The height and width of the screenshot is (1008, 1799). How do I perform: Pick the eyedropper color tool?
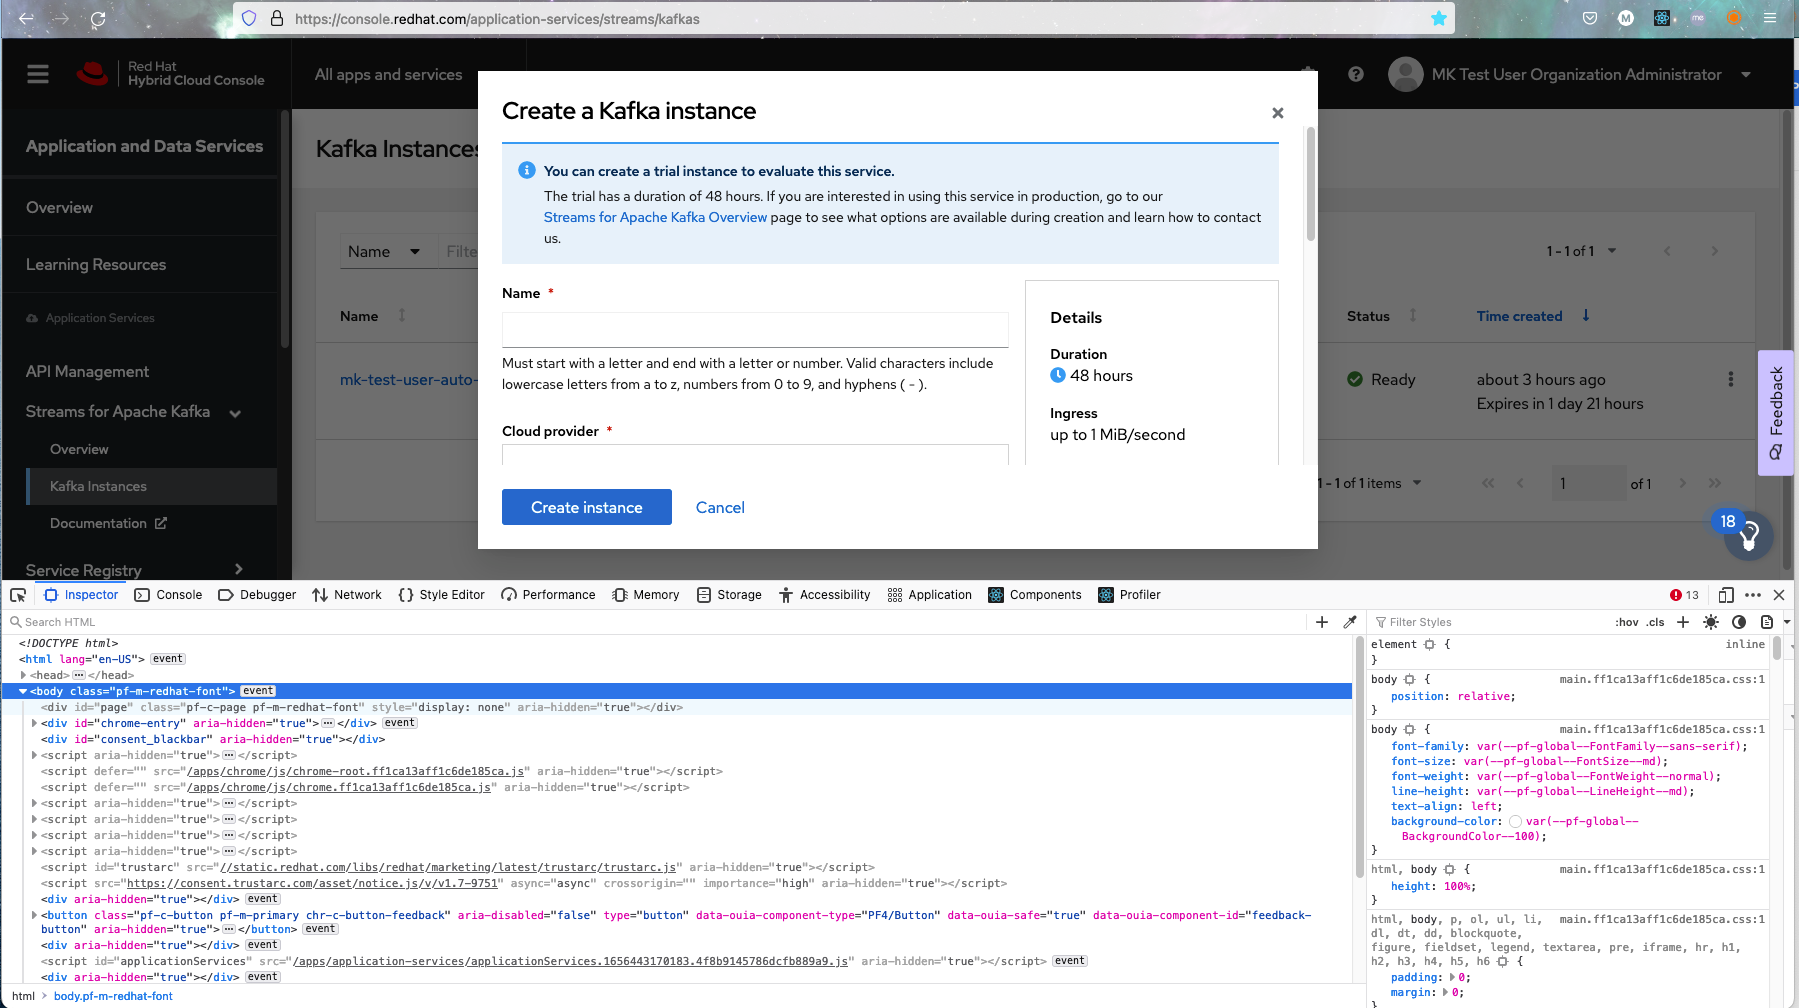1350,622
